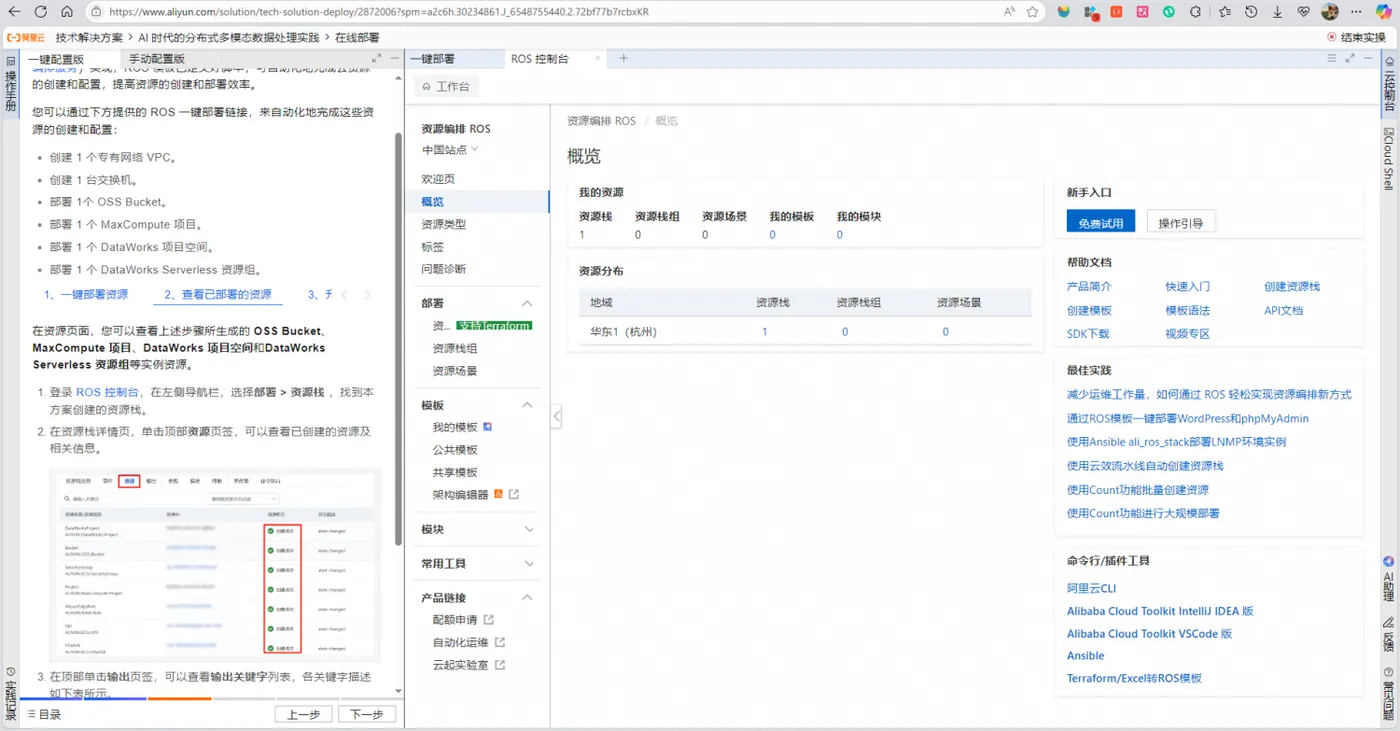Click the browser address bar URL
Screen dimensions: 1400x731
tap(378, 12)
